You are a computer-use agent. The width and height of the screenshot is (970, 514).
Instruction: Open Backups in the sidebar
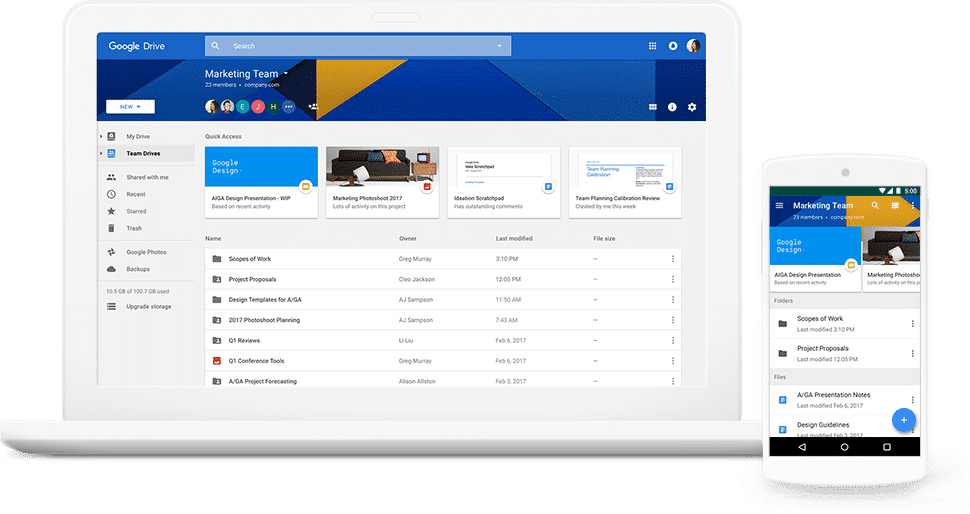(x=138, y=269)
